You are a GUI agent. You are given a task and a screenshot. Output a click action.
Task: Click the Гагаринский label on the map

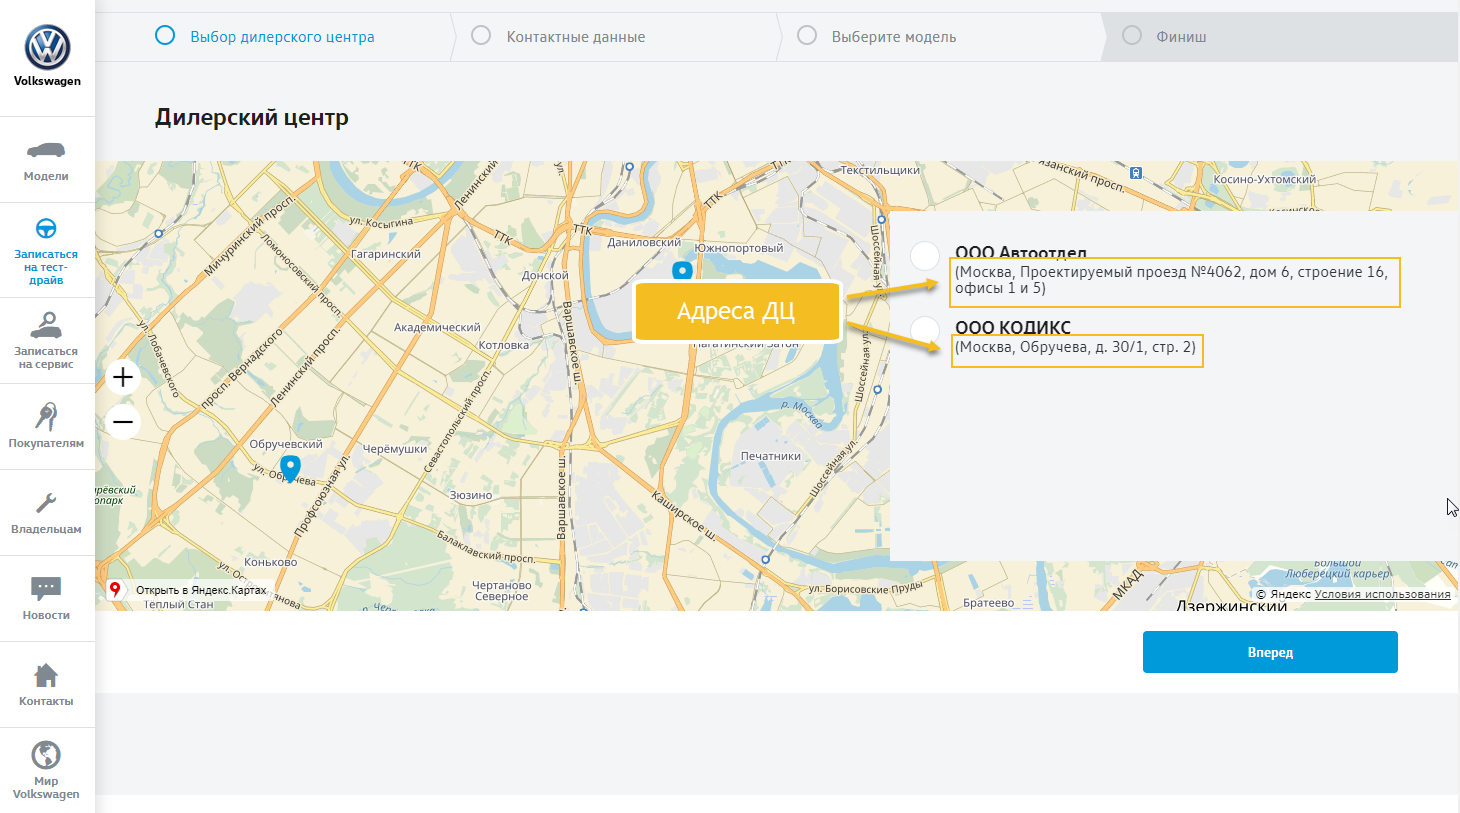point(386,254)
